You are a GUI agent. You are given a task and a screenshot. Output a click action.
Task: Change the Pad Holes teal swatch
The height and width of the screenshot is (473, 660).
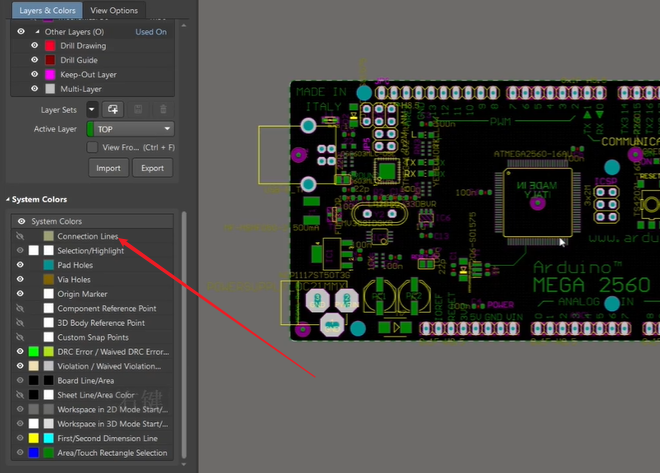pos(49,265)
